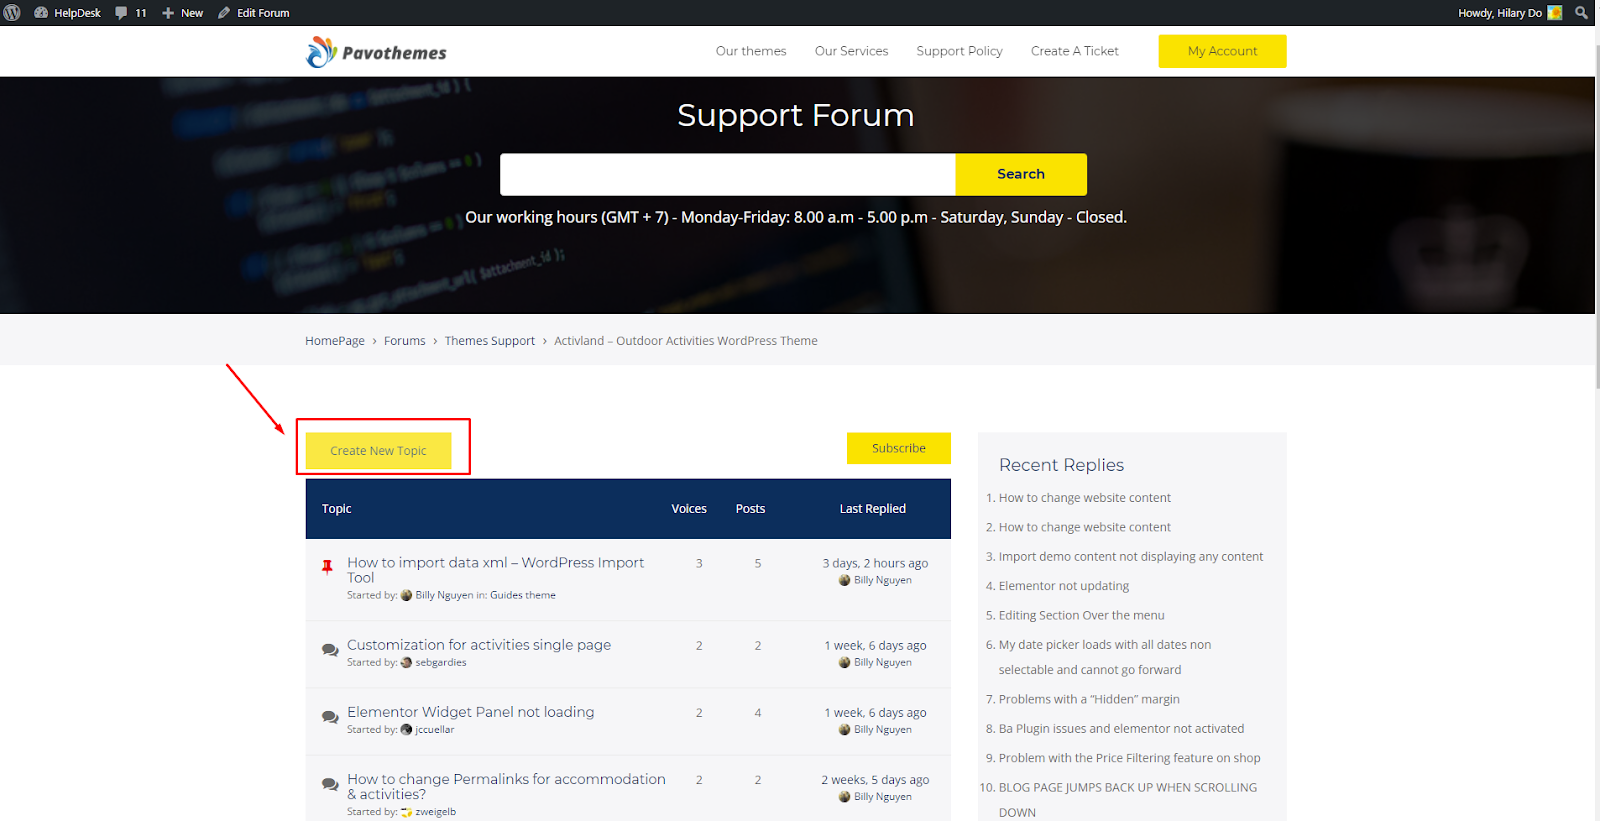Open BLOG PAGE JUMPS BACK UP reply

click(x=1127, y=800)
